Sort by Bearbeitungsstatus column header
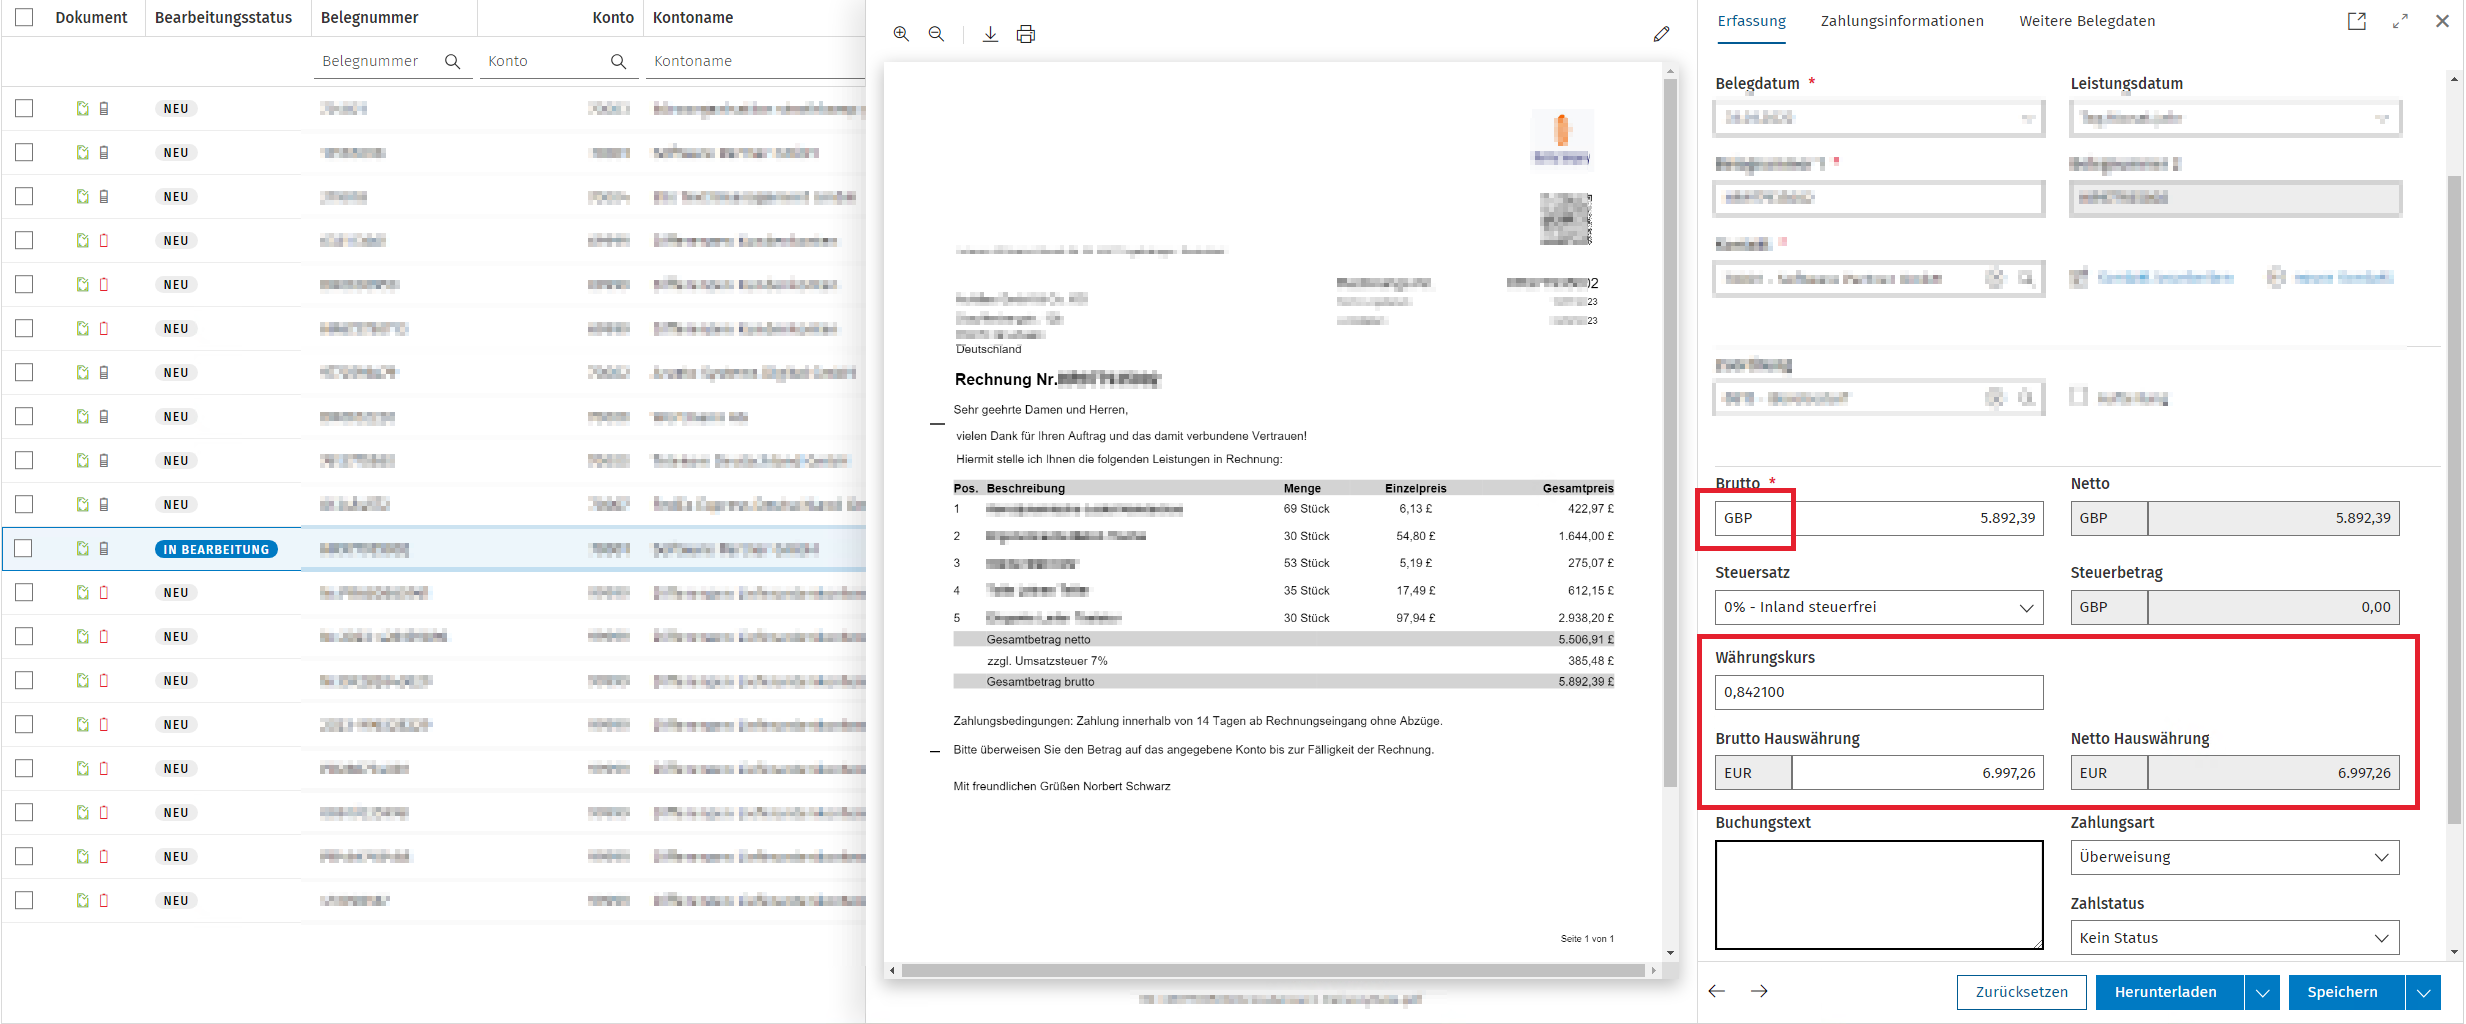2466x1024 pixels. pyautogui.click(x=223, y=18)
